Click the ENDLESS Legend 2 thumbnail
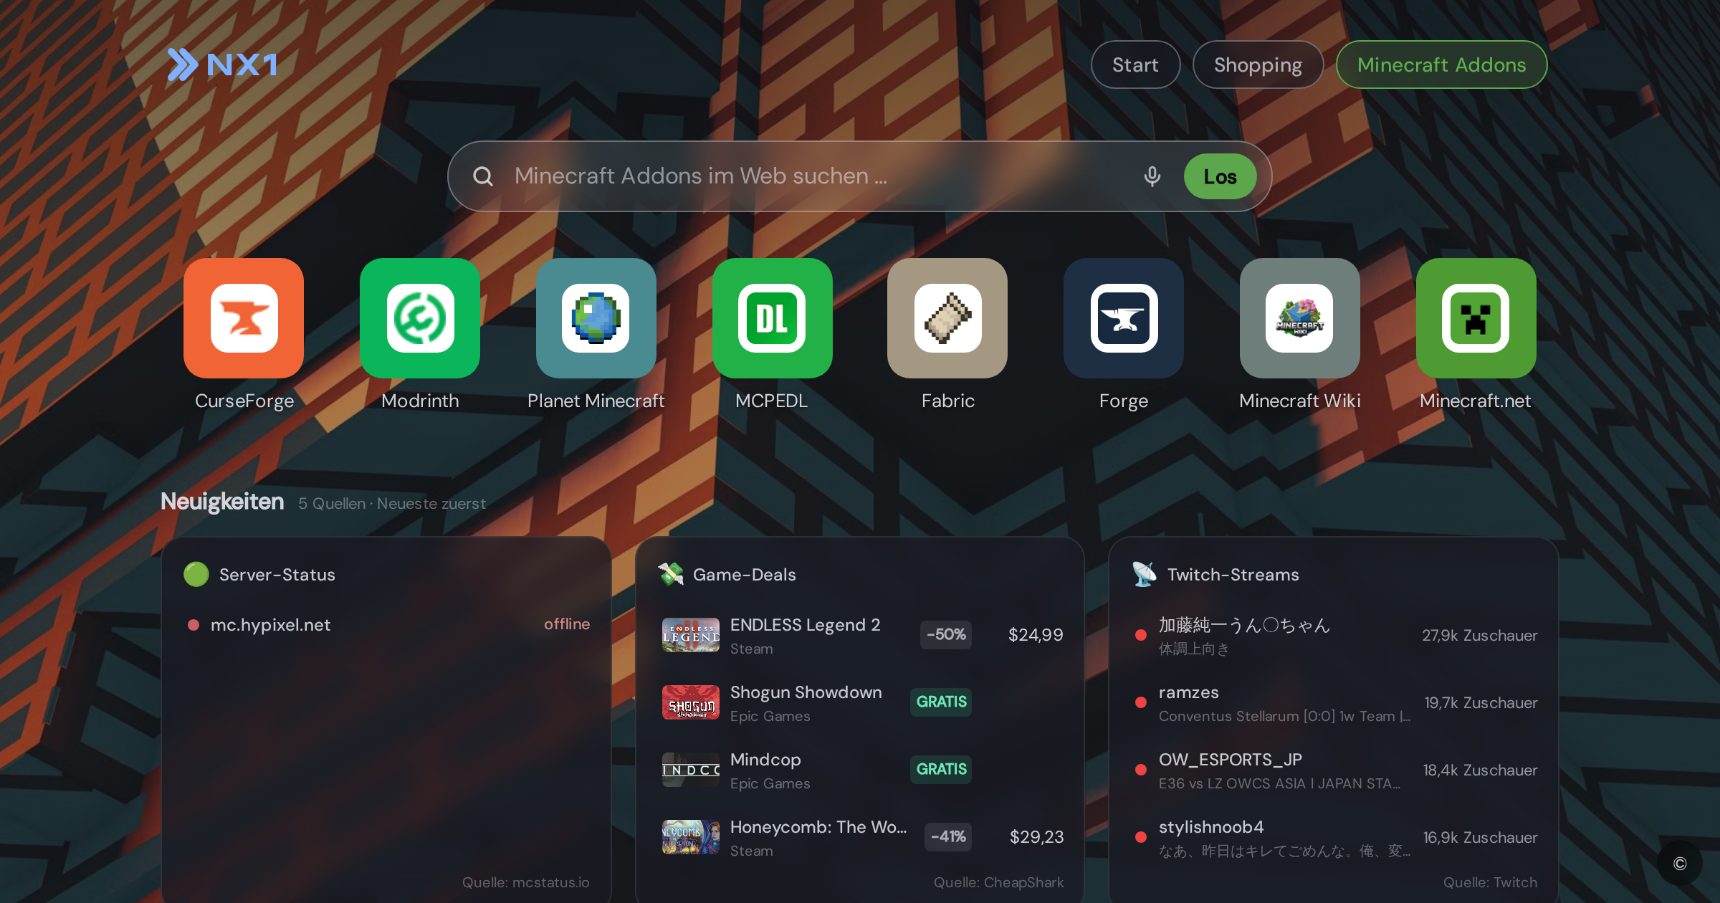The image size is (1720, 903). [x=691, y=635]
